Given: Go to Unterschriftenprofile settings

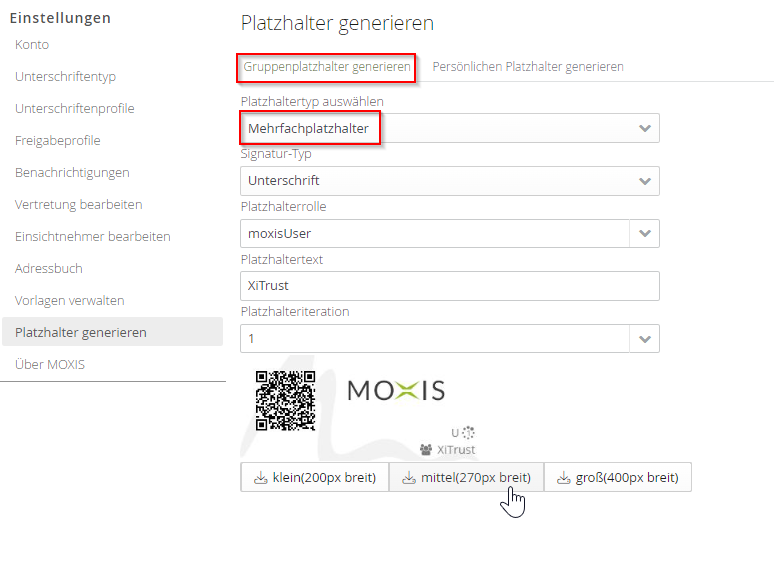Looking at the screenshot, I should click(75, 109).
